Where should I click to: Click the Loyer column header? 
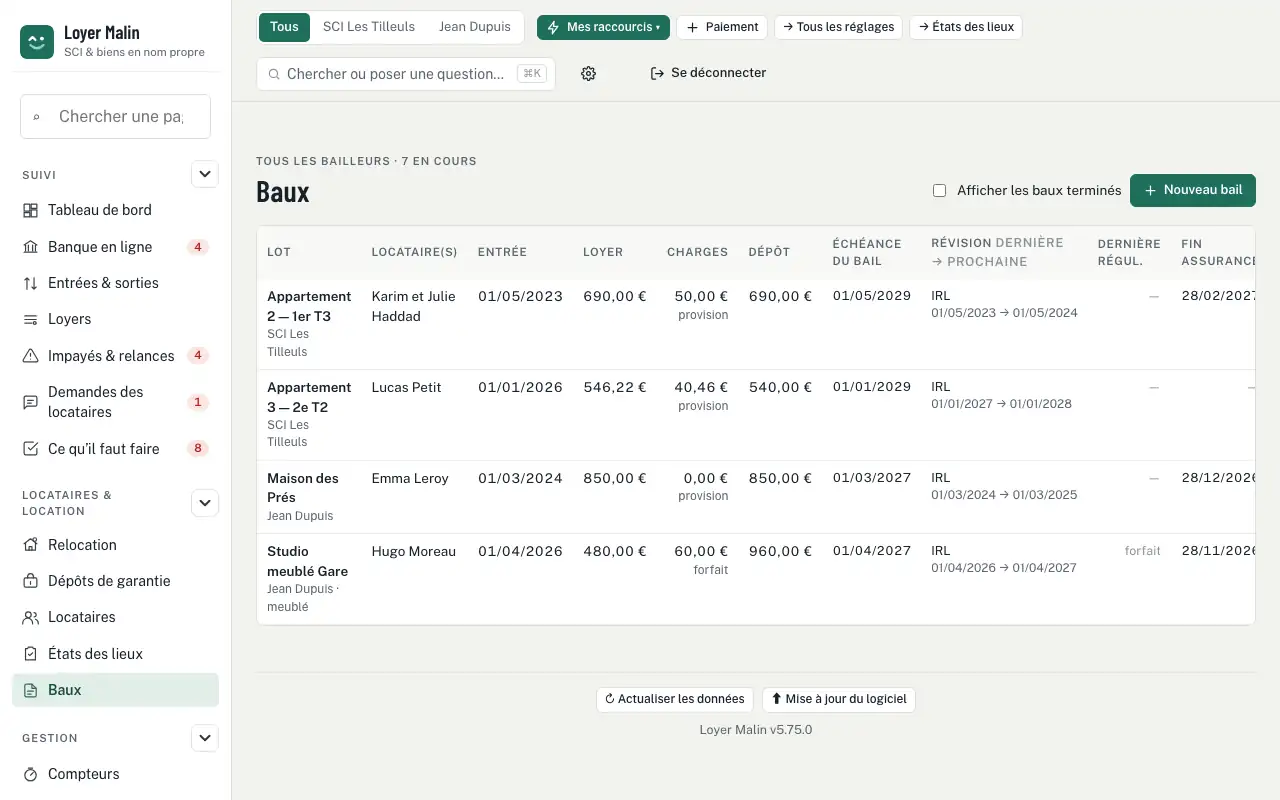[603, 252]
